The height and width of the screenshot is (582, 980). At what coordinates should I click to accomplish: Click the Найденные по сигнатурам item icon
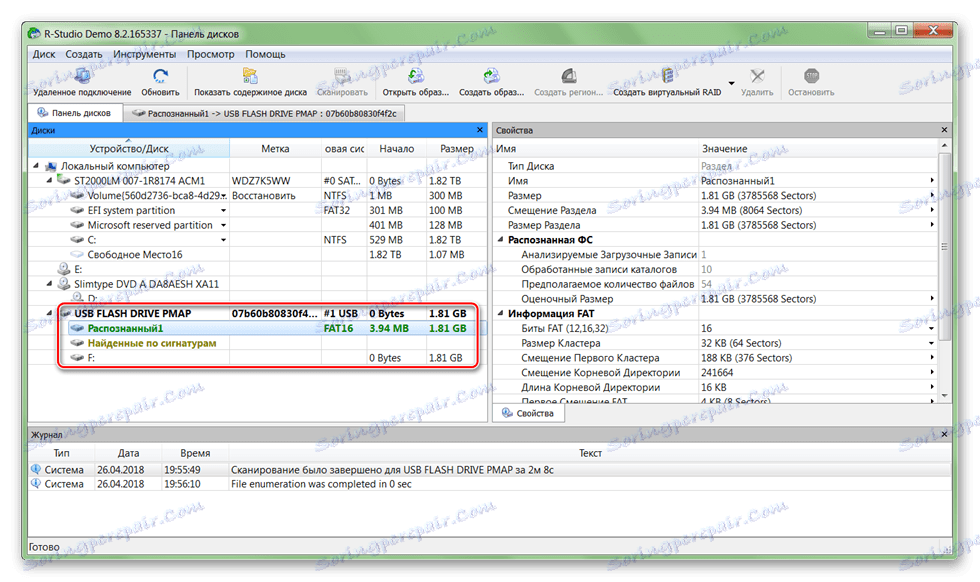[x=78, y=343]
